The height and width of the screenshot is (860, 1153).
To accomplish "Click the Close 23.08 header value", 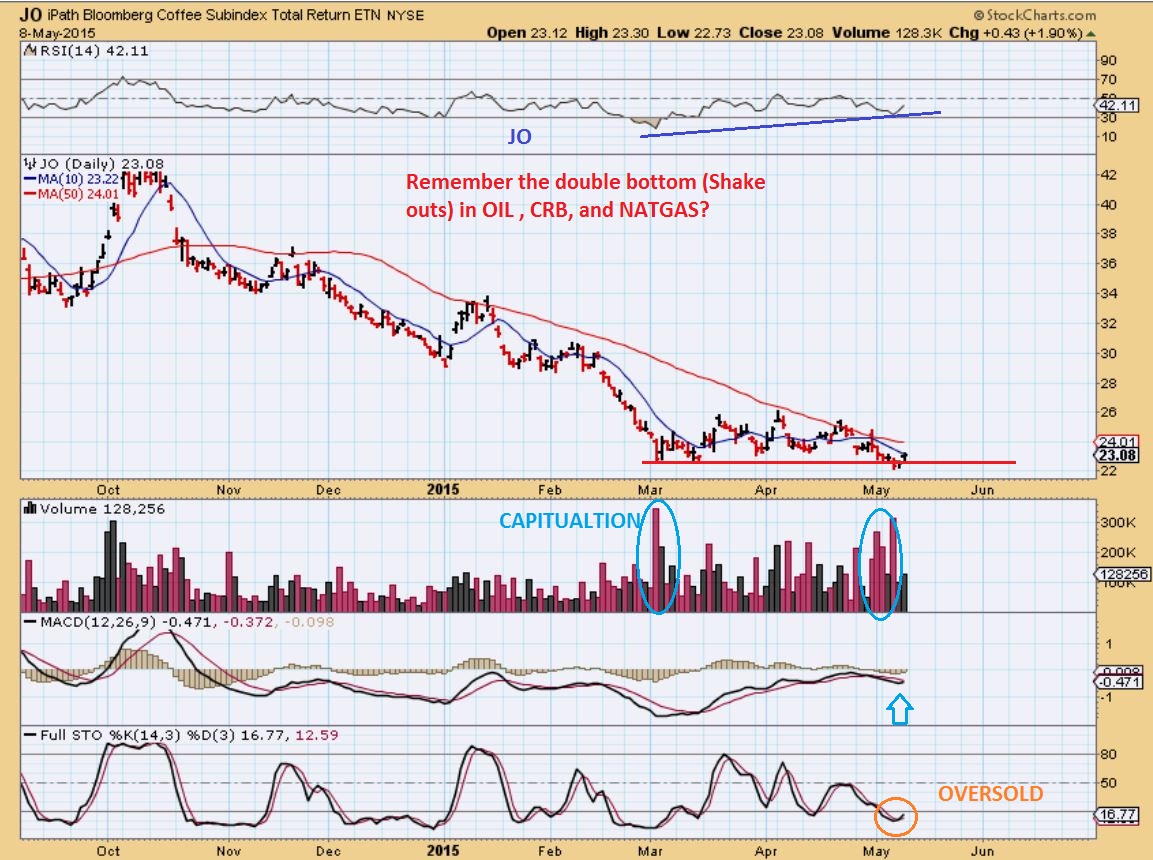I will click(x=782, y=33).
